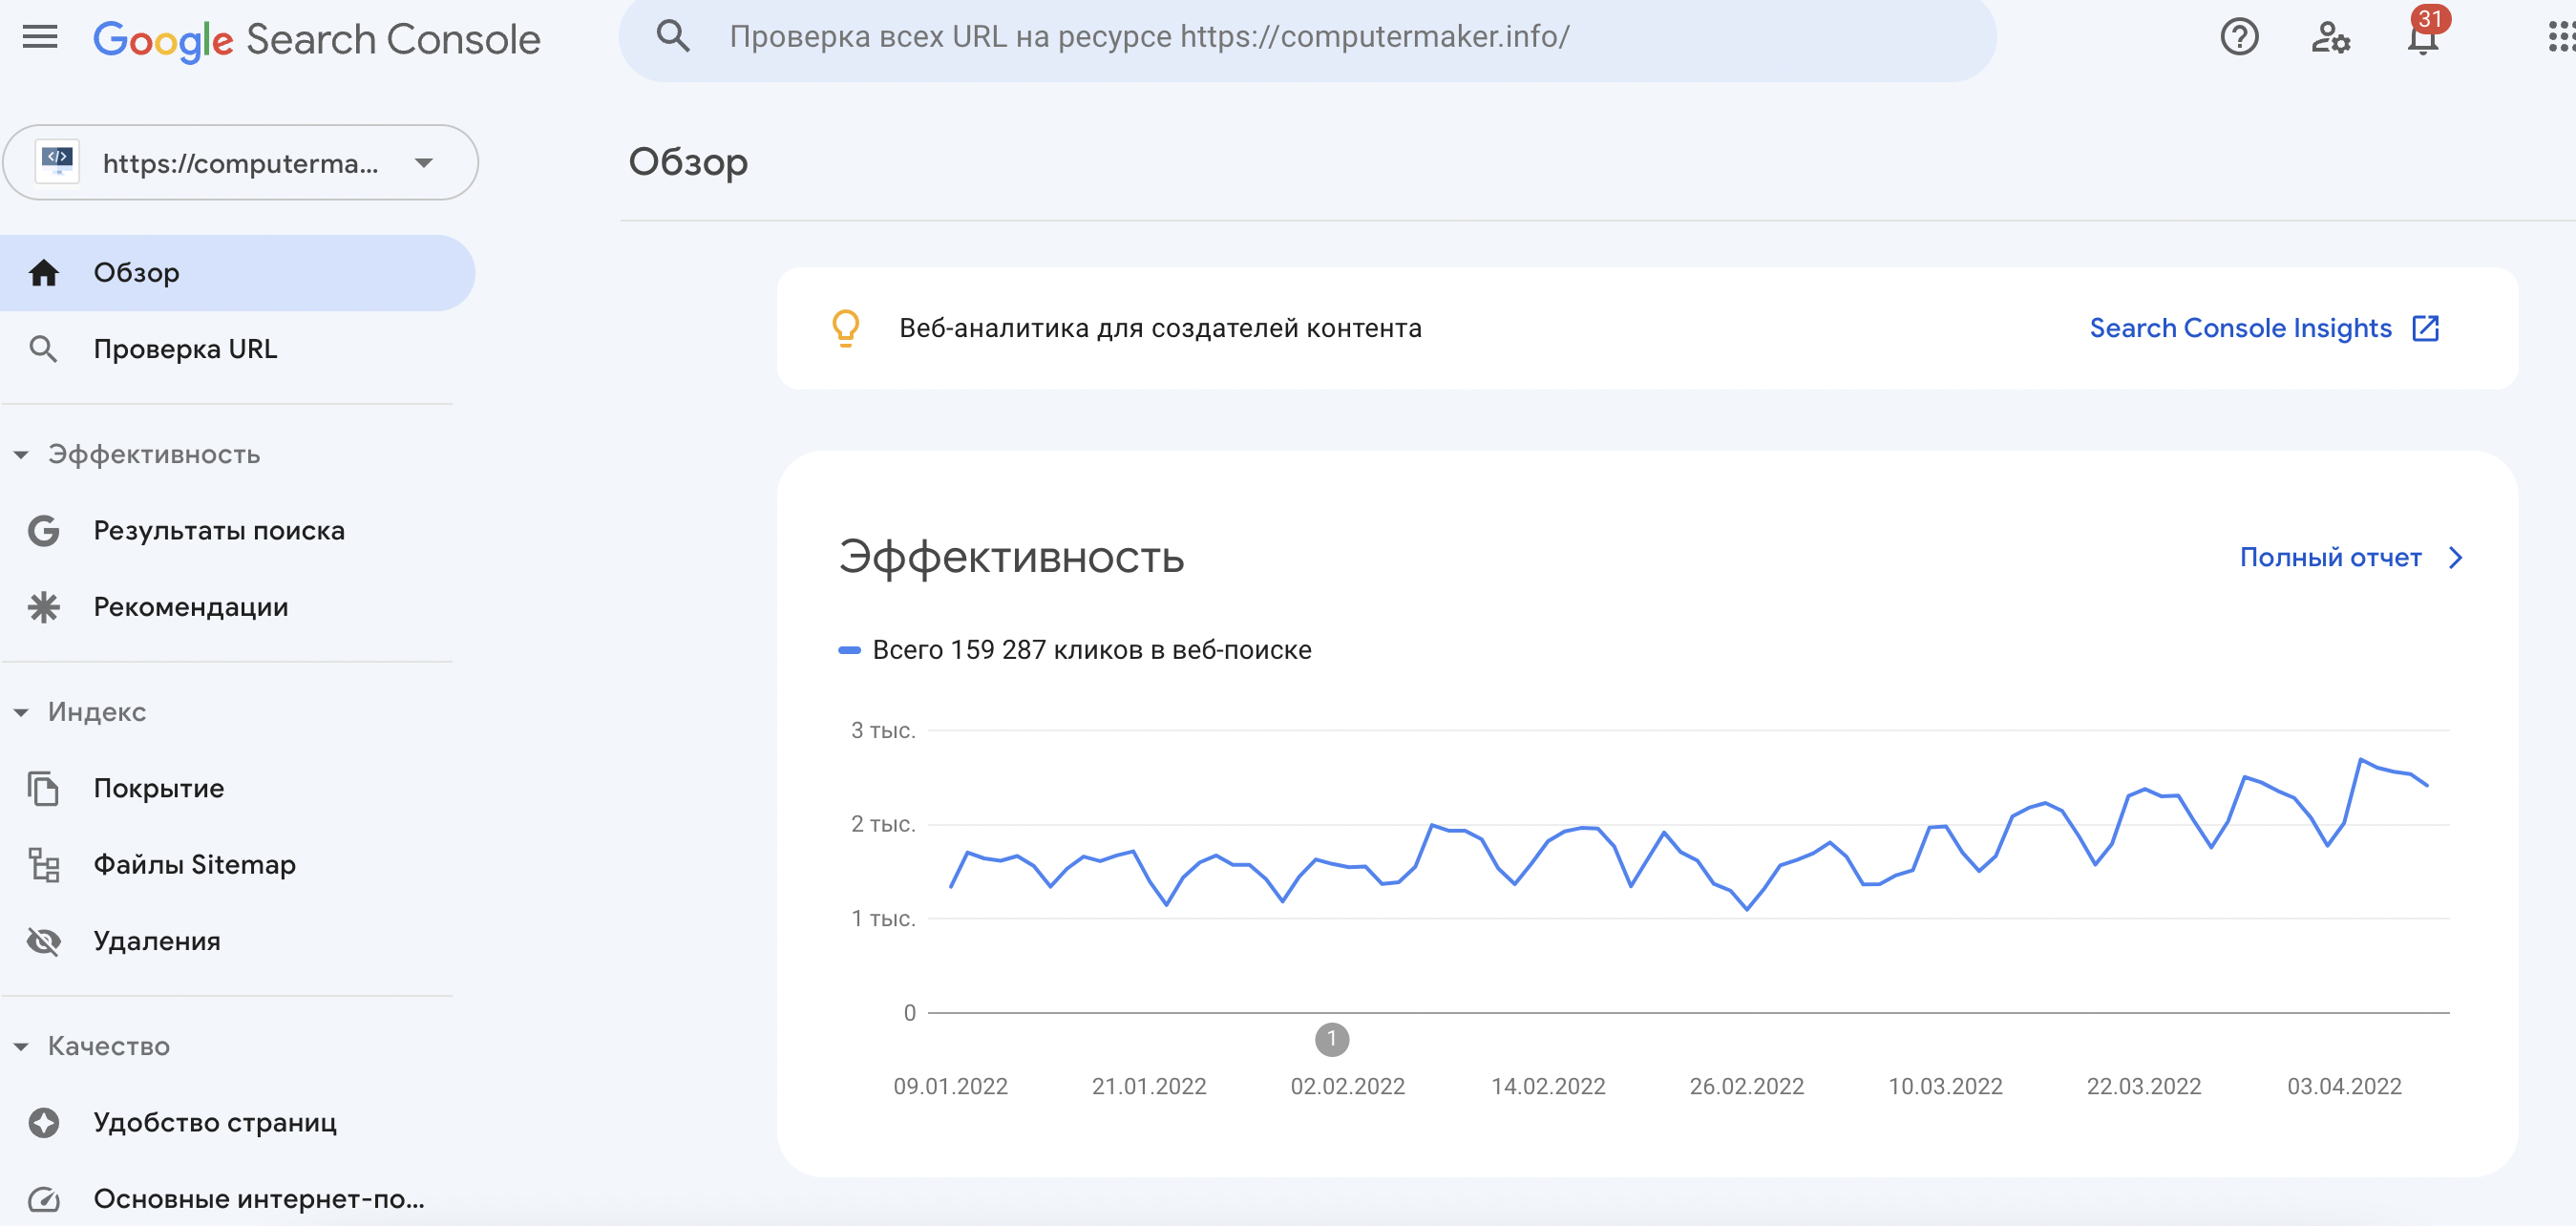Open user and permissions settings icon
This screenshot has height=1226, width=2576.
coord(2331,38)
